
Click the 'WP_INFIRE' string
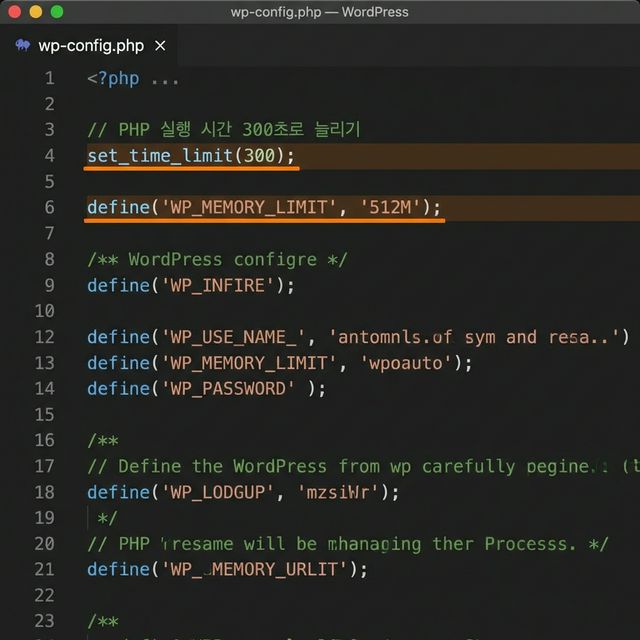(217, 285)
